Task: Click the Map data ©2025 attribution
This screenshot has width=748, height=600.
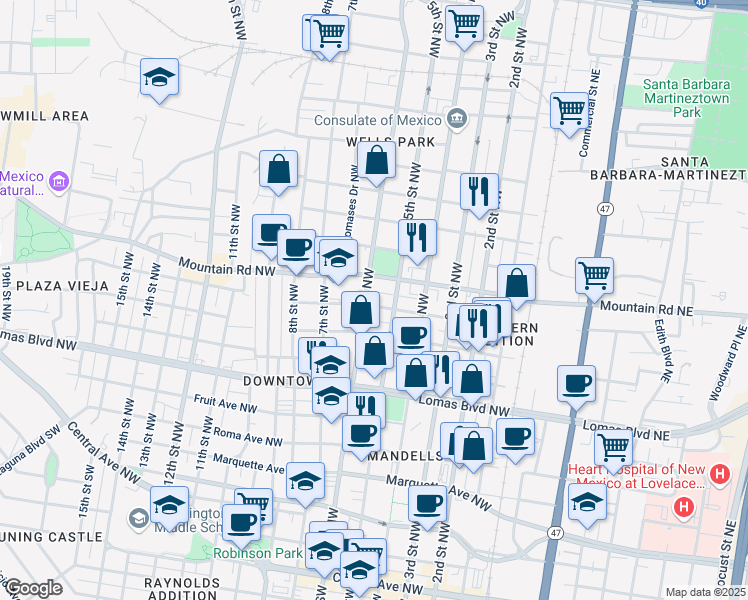Action: point(706,592)
